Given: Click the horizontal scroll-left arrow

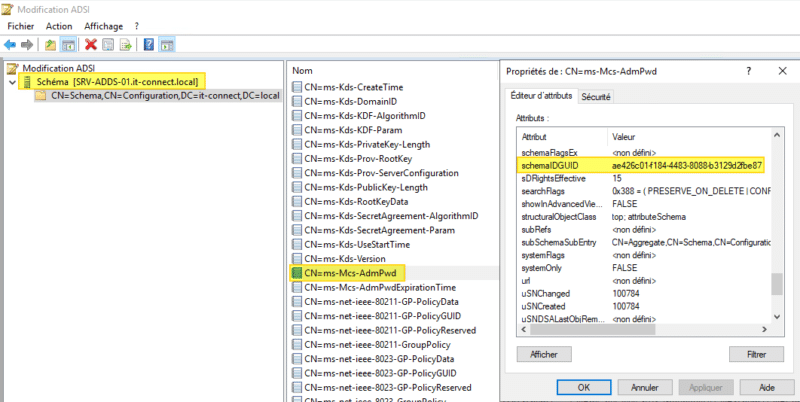Looking at the screenshot, I should (x=523, y=330).
